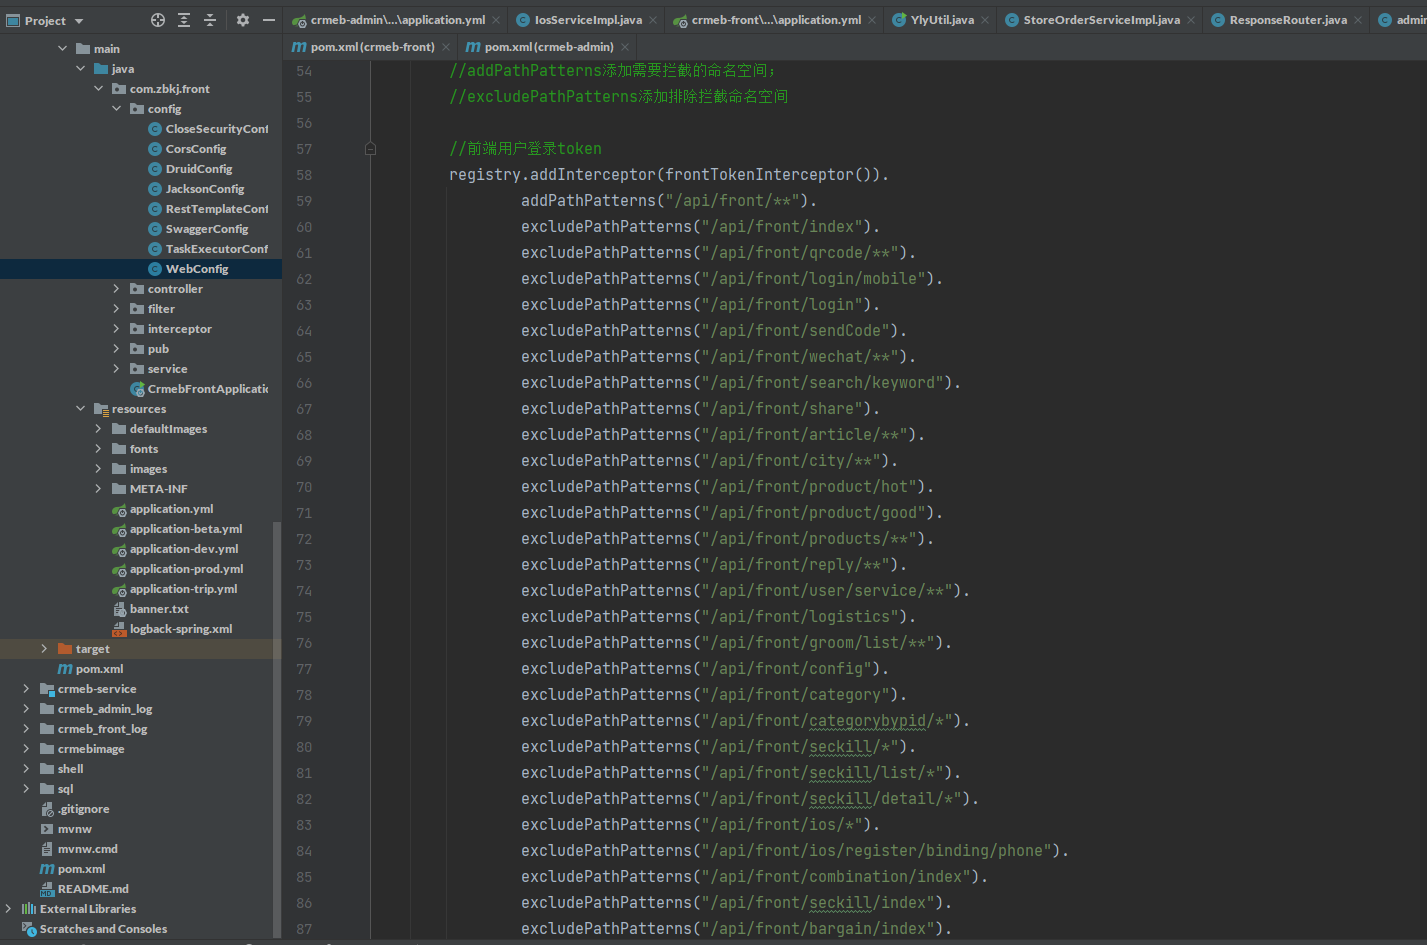Expand the fonts folder

99,448
